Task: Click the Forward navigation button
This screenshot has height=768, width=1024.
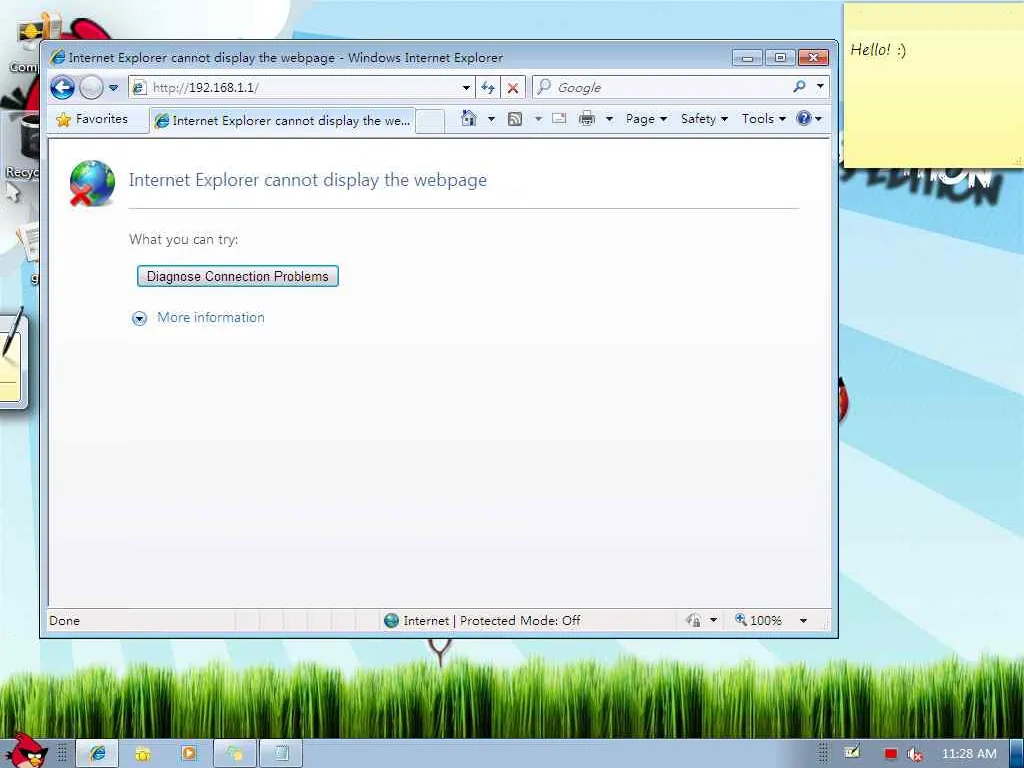Action: (x=91, y=88)
